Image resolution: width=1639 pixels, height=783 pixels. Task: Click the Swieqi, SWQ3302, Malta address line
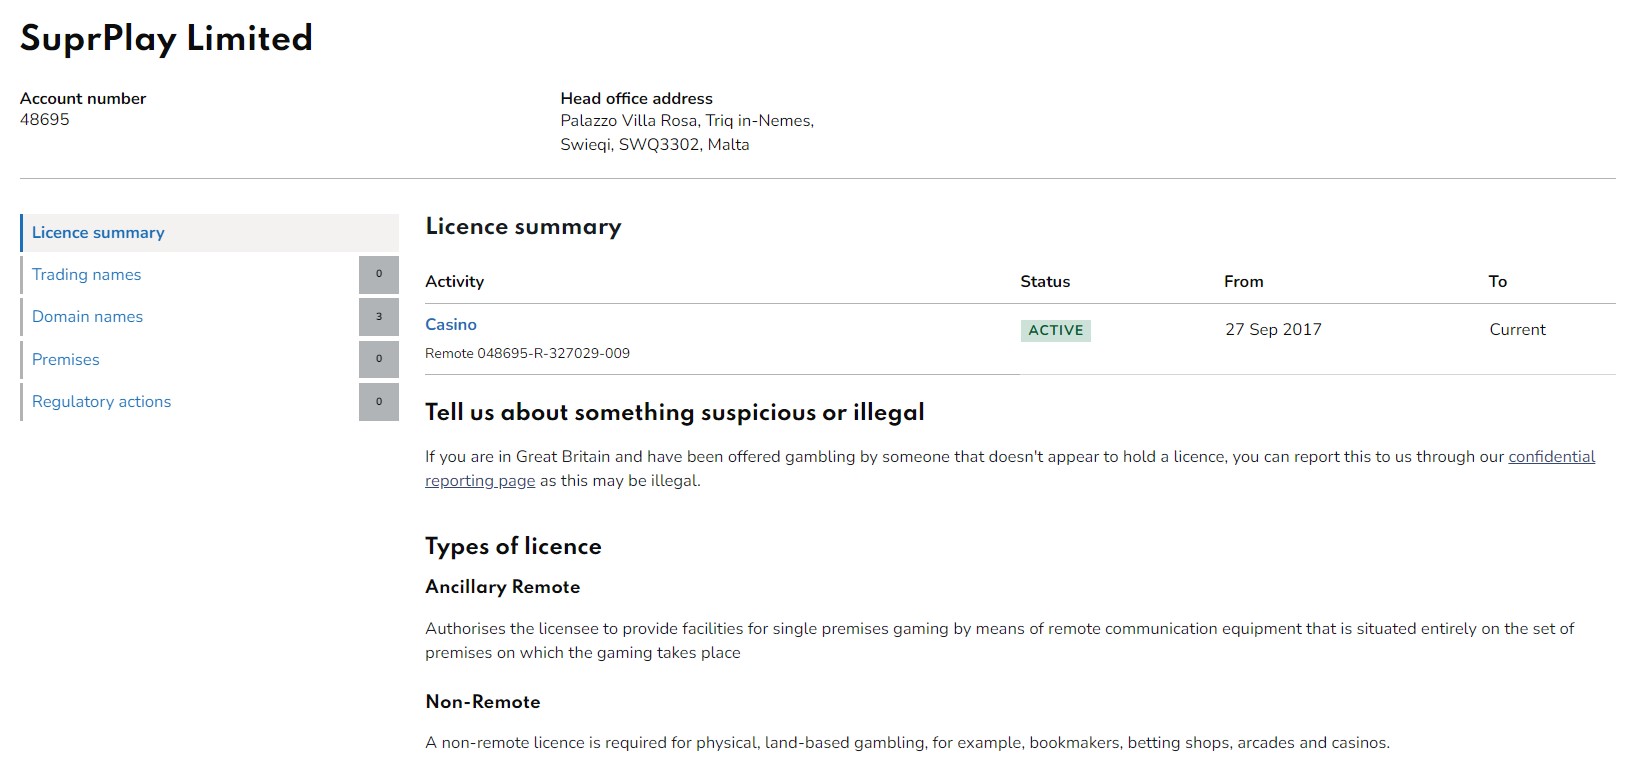click(x=655, y=145)
